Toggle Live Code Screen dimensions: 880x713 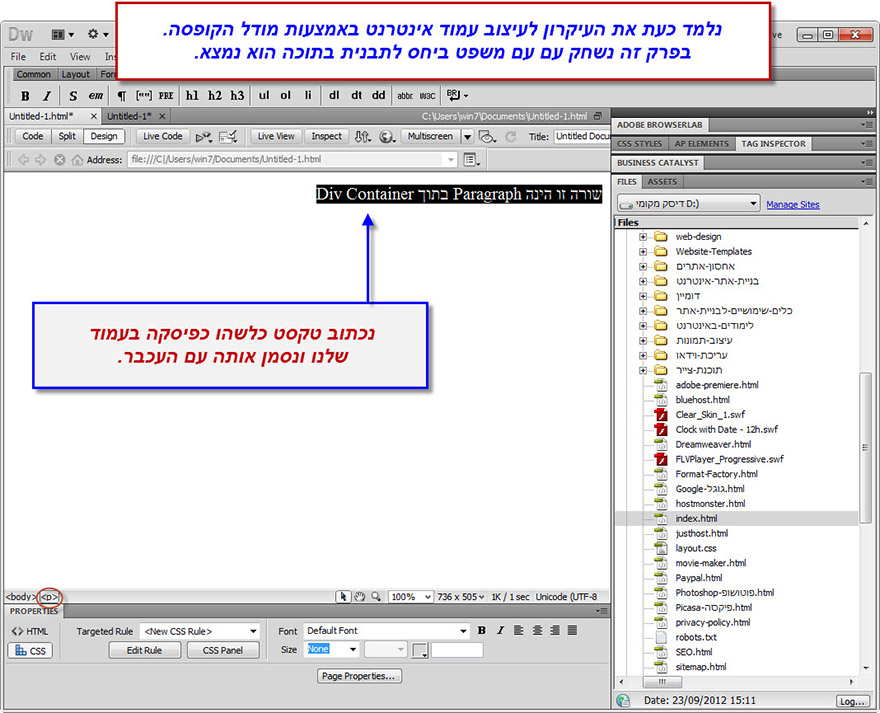(163, 136)
